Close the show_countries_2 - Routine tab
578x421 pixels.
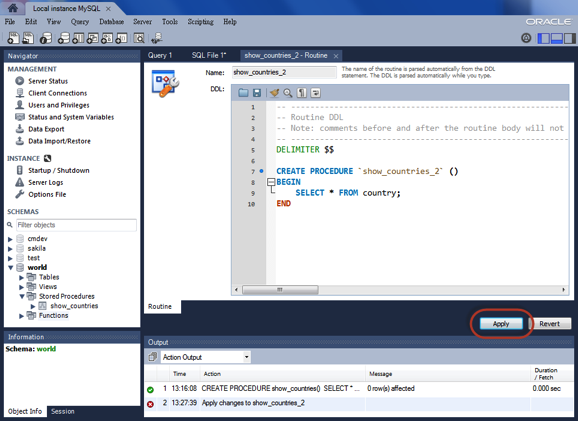(x=336, y=56)
